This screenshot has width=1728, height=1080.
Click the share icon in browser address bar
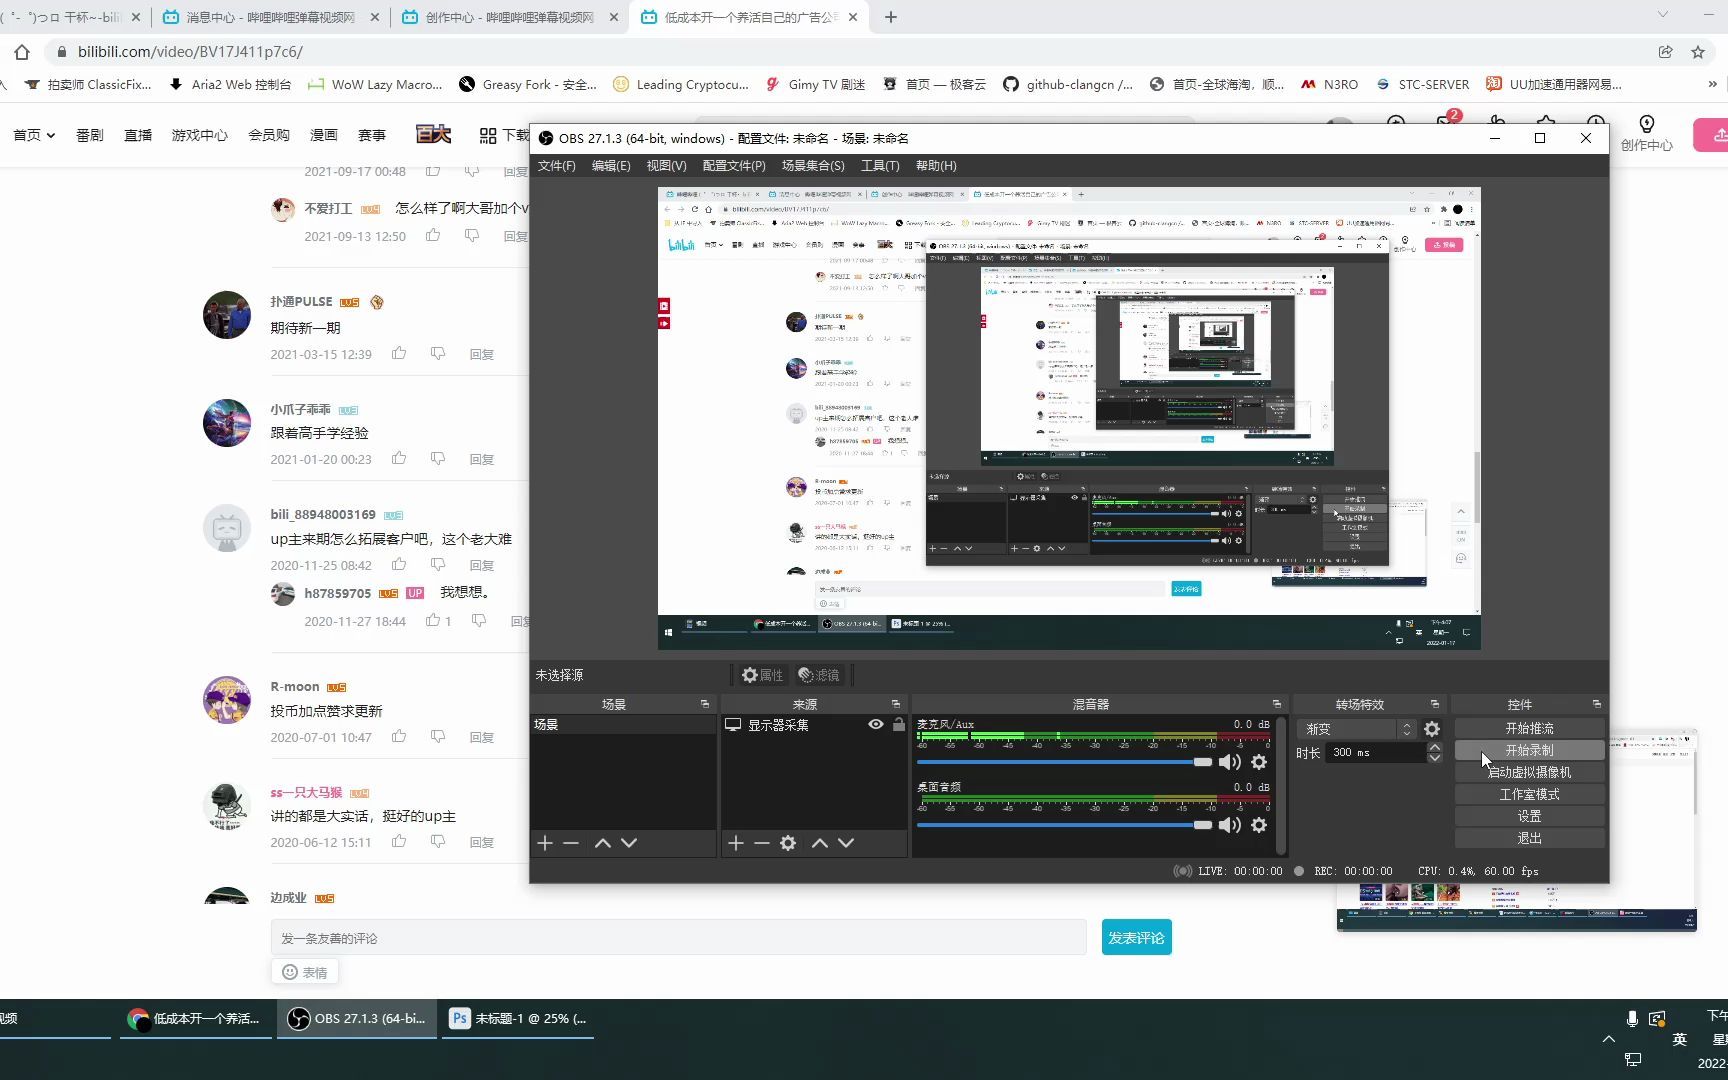1665,52
